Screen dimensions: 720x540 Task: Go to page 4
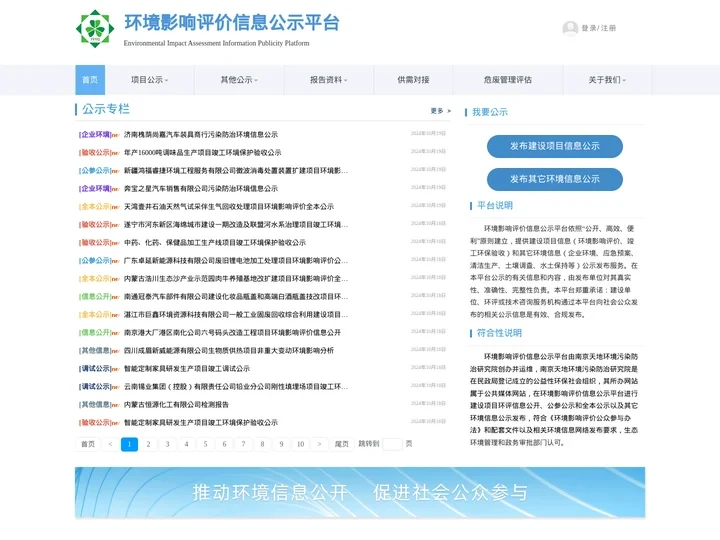point(186,444)
